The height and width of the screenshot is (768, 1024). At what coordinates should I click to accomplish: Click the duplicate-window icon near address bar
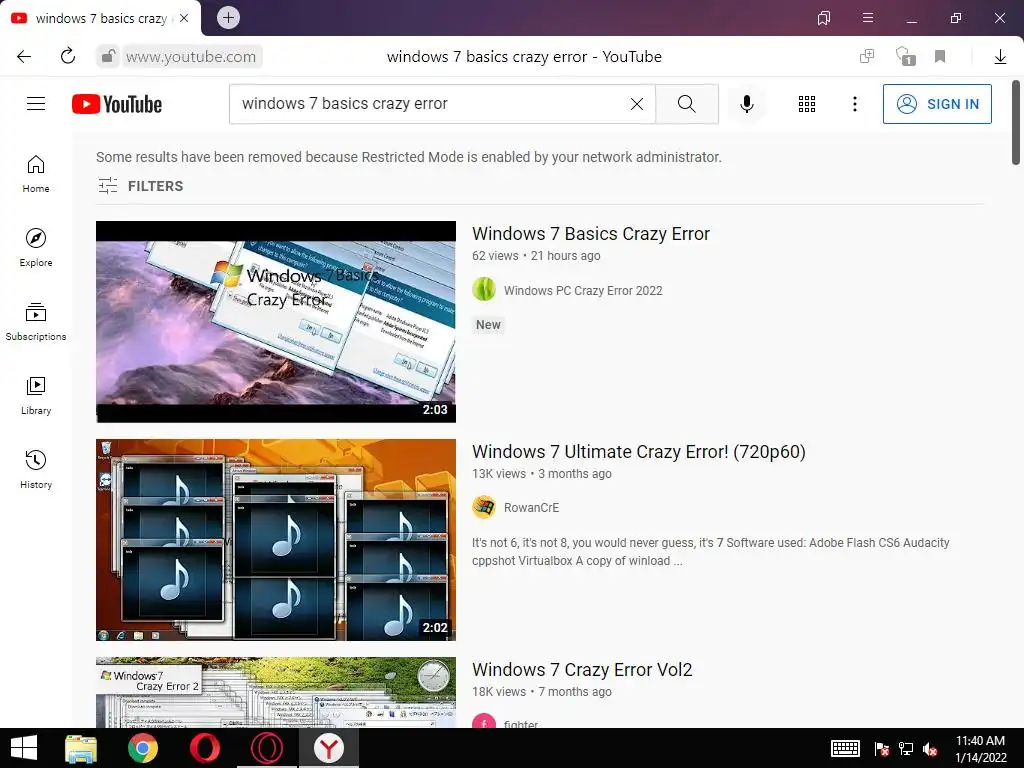coord(867,56)
